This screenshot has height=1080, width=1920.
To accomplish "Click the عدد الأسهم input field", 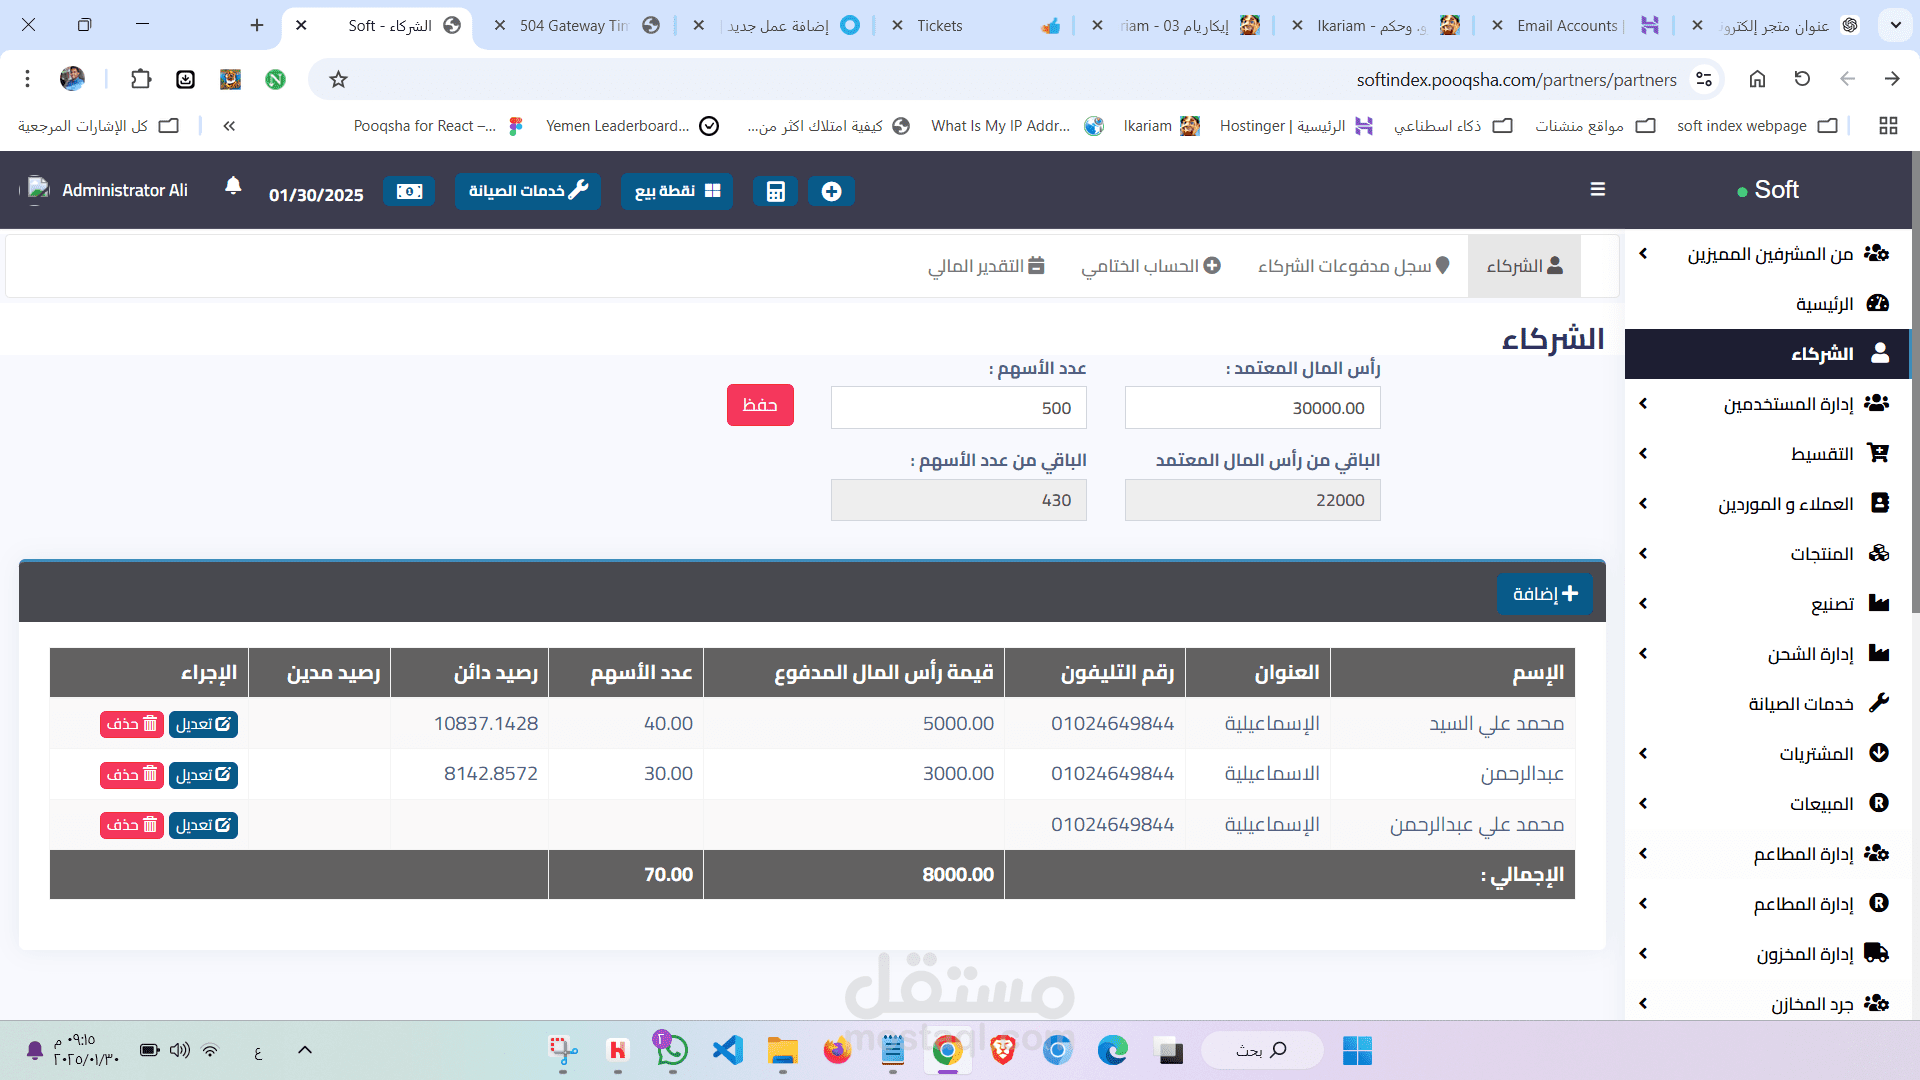I will click(x=958, y=408).
